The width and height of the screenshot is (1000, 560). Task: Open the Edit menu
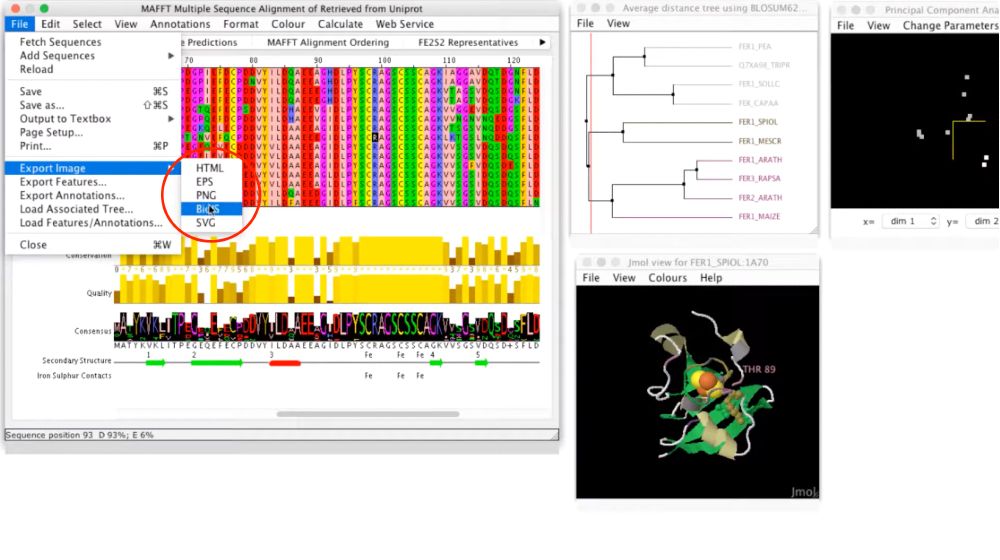coord(50,24)
